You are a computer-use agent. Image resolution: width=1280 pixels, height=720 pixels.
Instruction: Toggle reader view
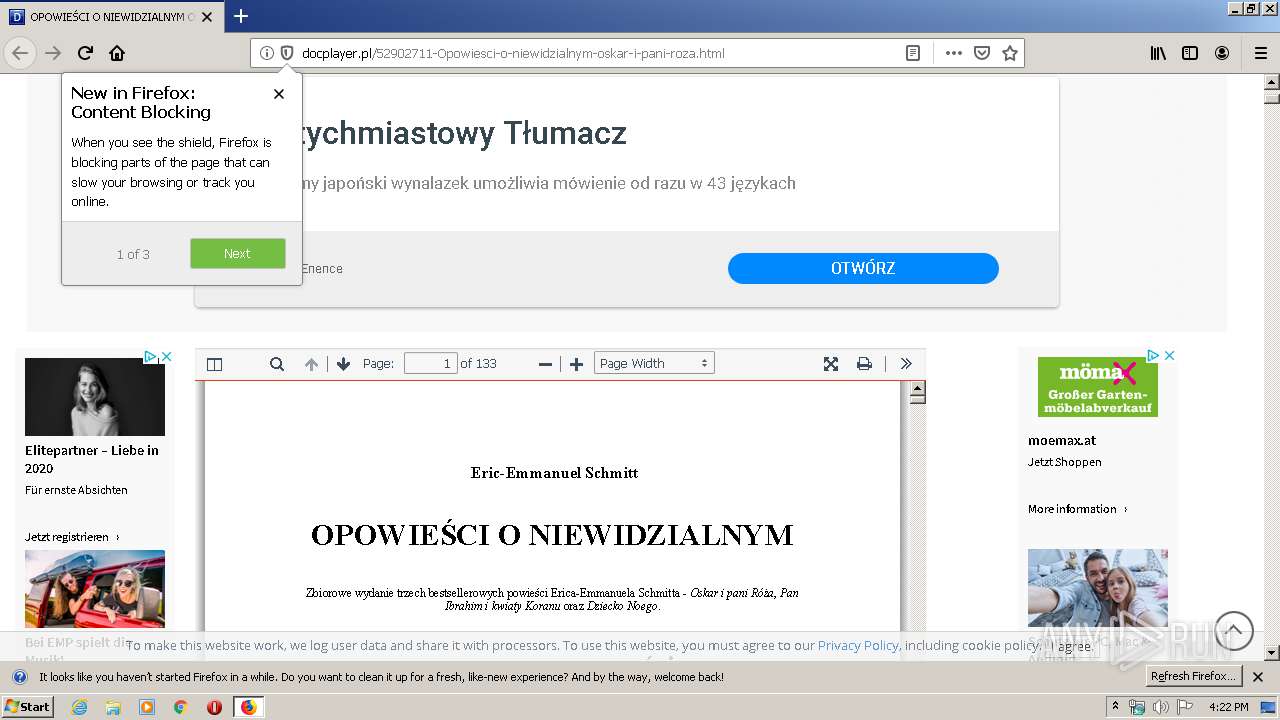[x=913, y=53]
